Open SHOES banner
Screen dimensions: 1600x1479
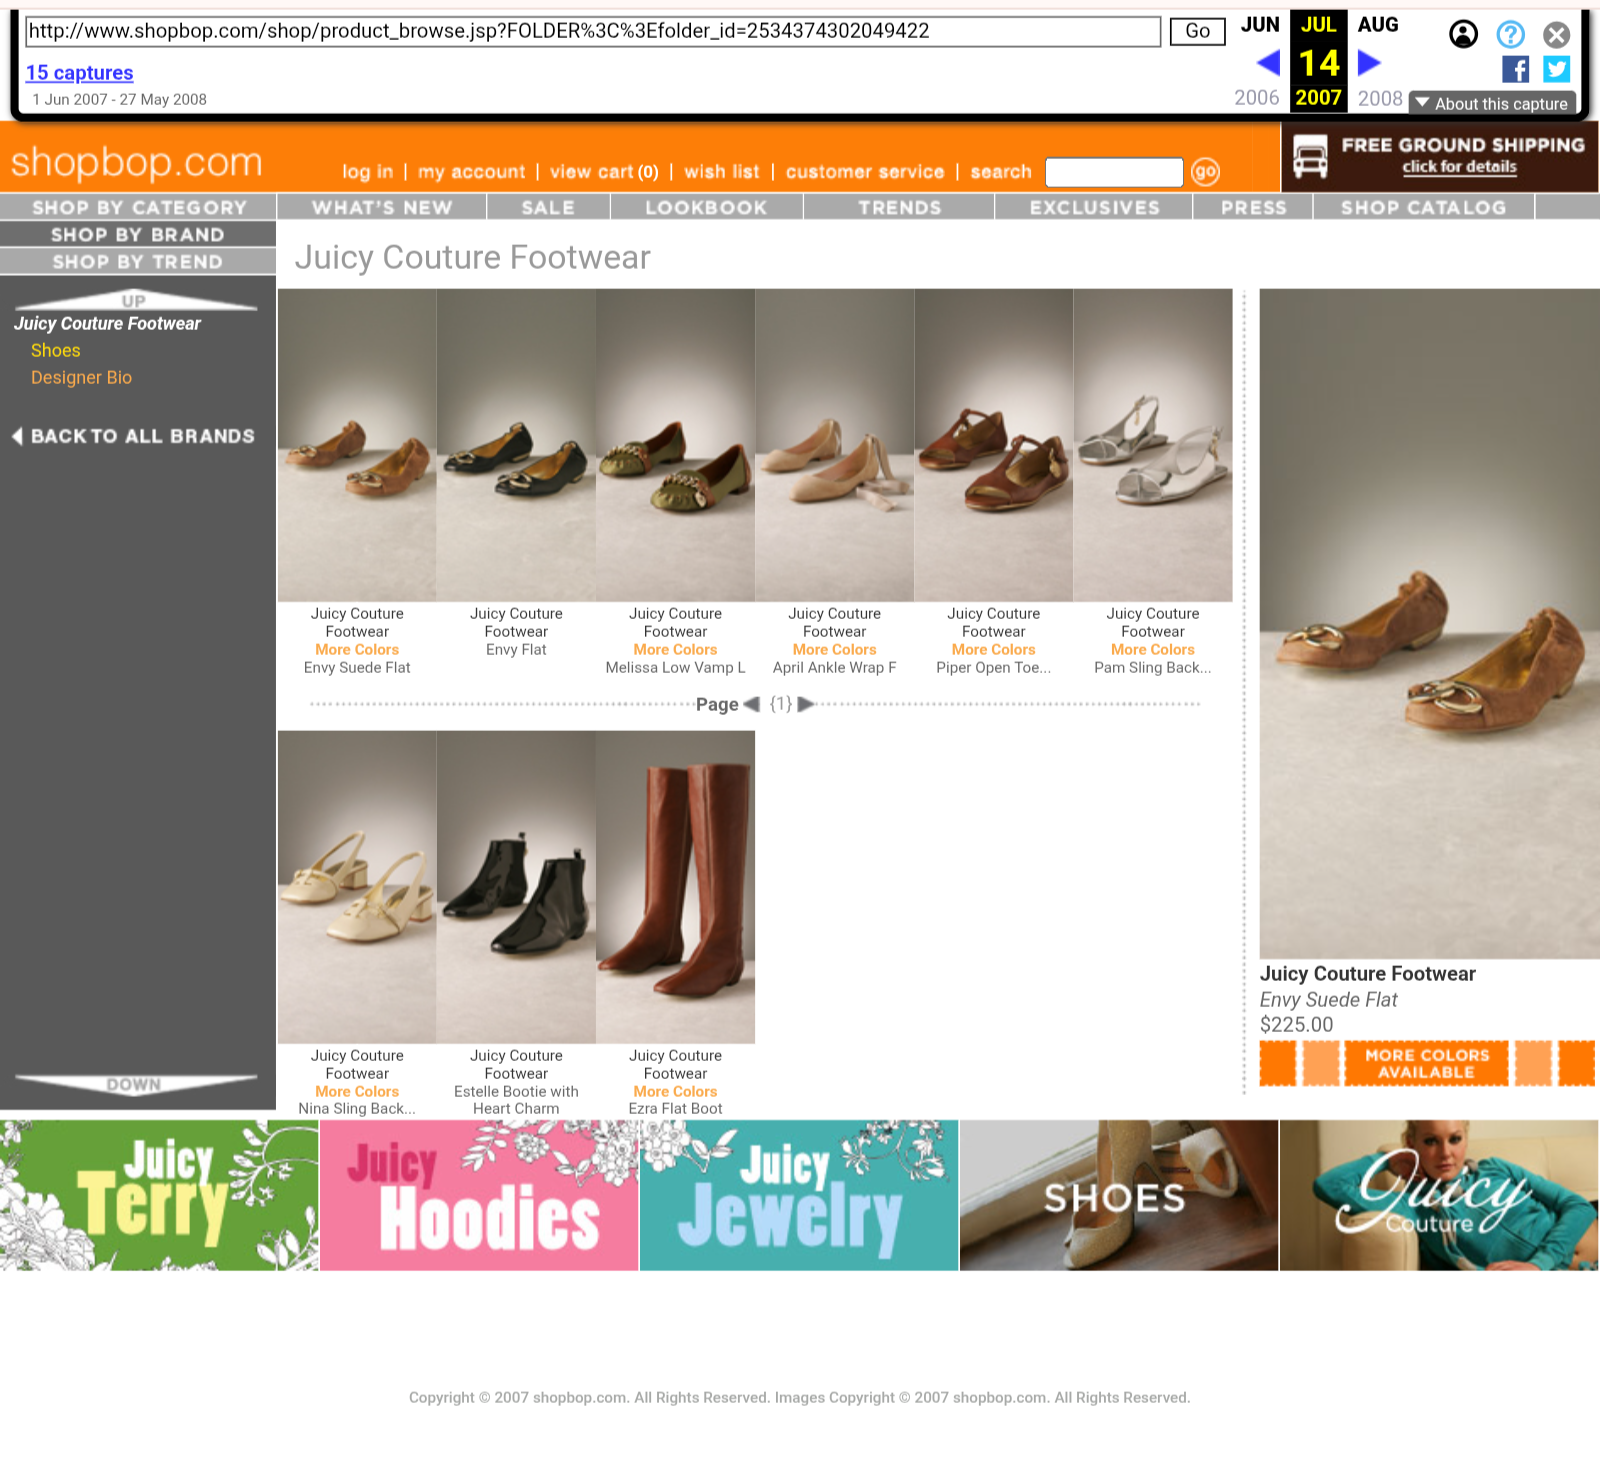[x=1119, y=1195]
